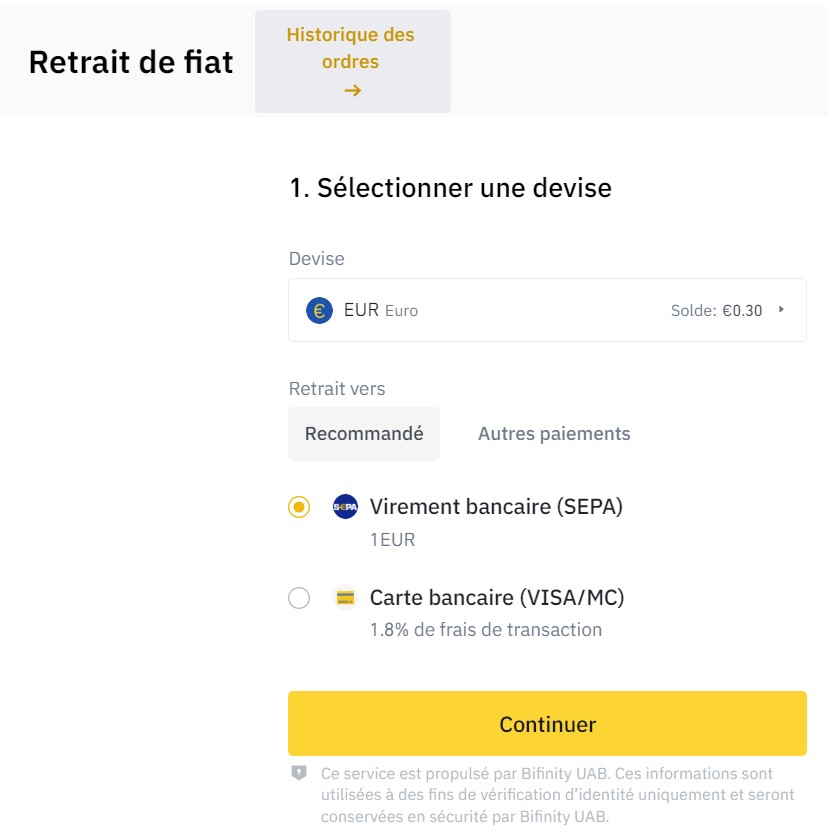Select the Recommandé tab
The image size is (828, 838).
point(363,433)
